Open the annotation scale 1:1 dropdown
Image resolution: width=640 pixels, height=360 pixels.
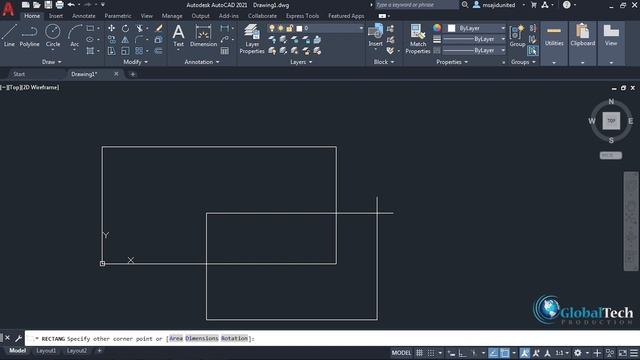[562, 353]
